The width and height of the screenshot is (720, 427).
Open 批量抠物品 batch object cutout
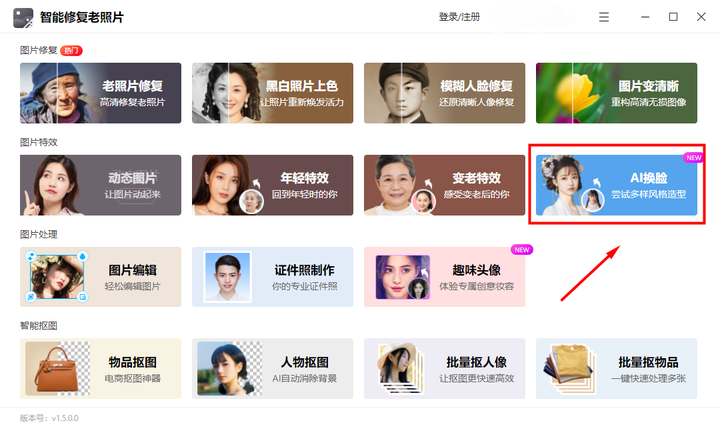[x=616, y=369]
